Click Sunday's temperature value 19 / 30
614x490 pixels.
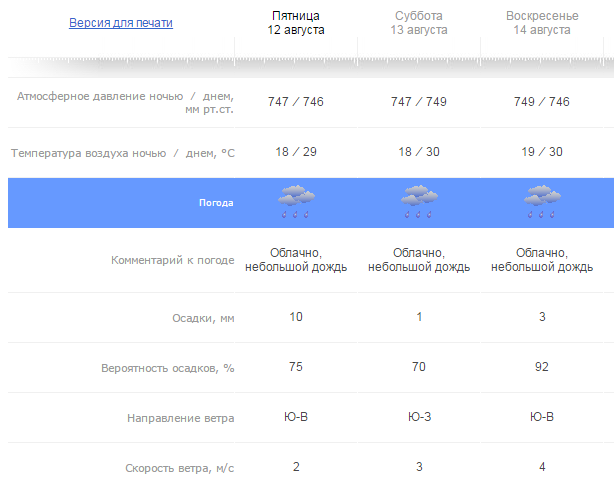[x=542, y=152]
